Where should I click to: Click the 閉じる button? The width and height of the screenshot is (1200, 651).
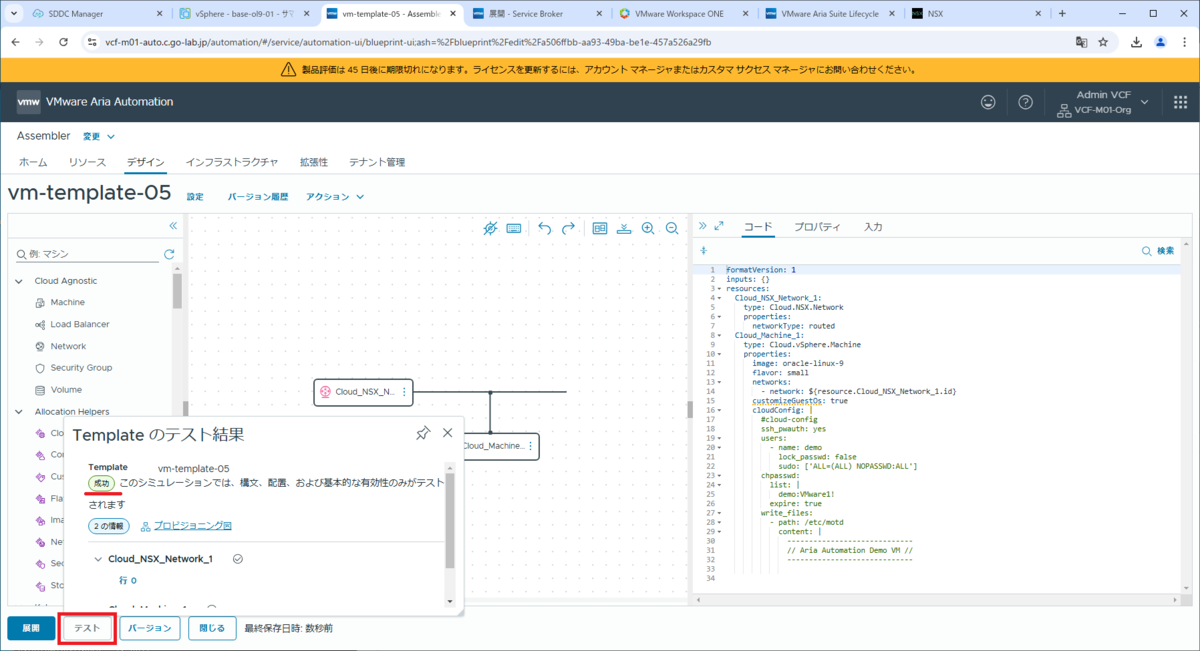[x=212, y=628]
